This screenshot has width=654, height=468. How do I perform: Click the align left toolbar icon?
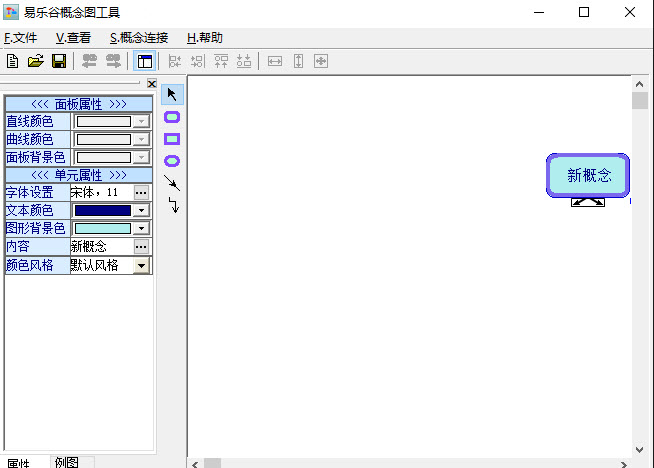click(x=174, y=61)
